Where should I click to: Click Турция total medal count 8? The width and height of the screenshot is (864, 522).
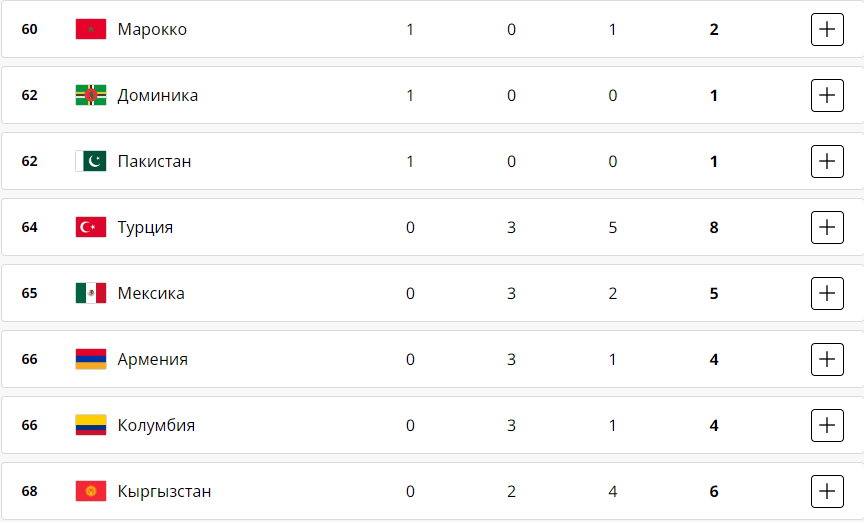click(x=714, y=227)
